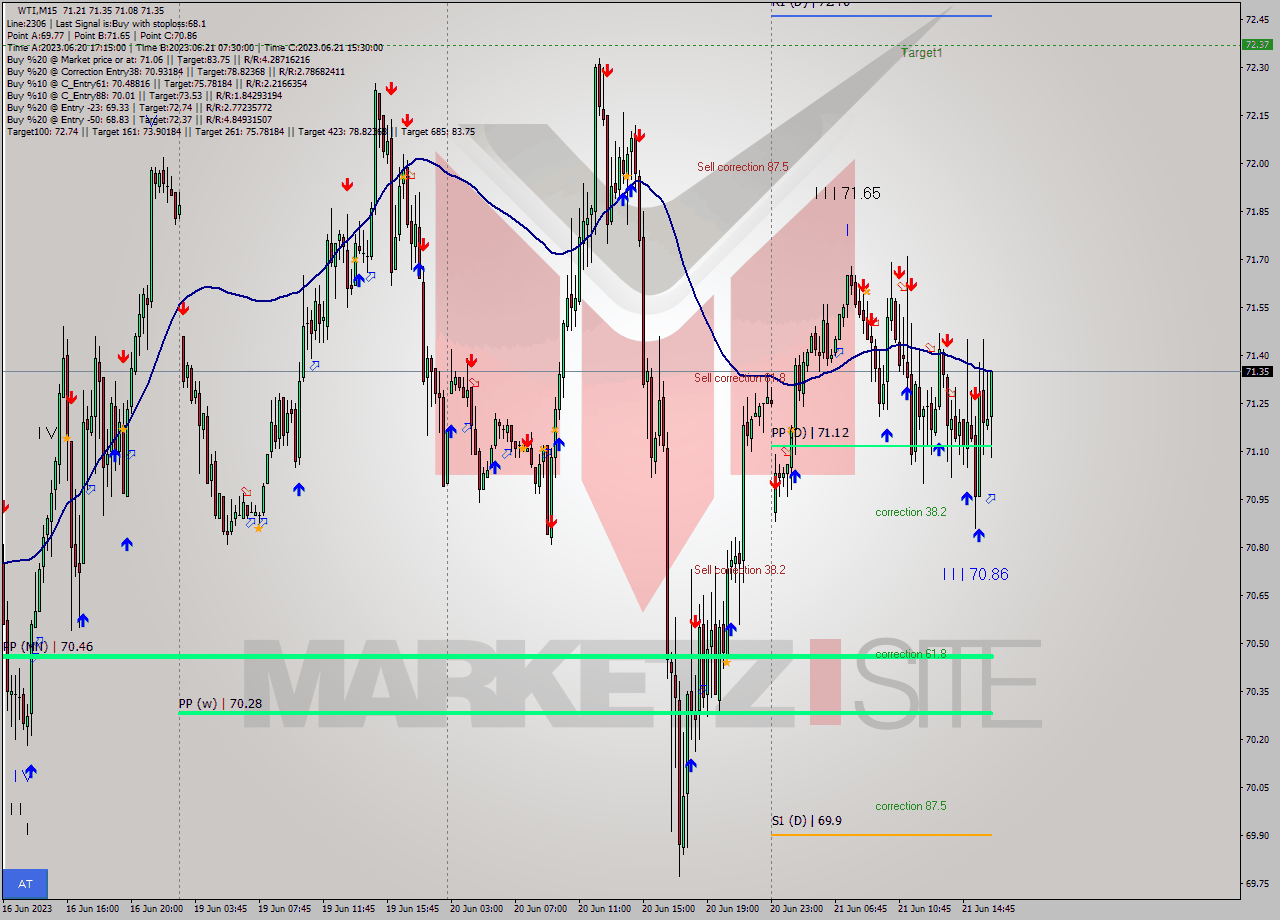This screenshot has height=920, width=1280.
Task: Click the | | | 71.65 wave label
Action: (847, 193)
